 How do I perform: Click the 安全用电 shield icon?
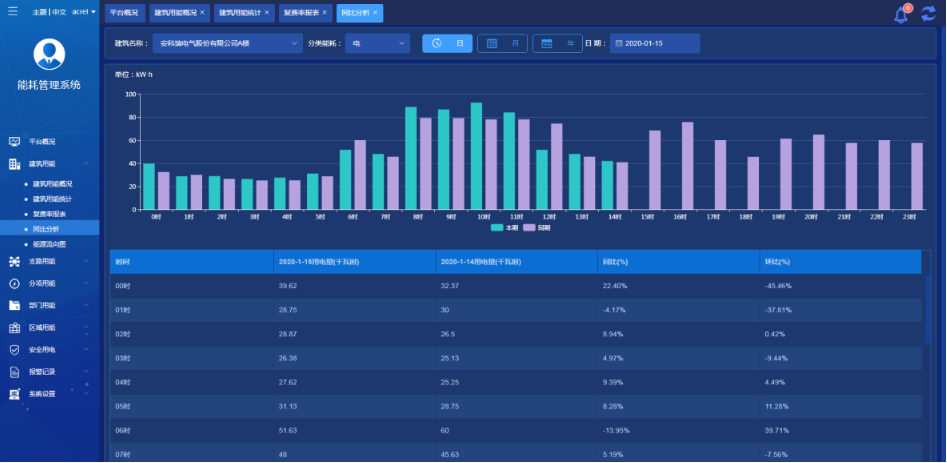pos(14,350)
